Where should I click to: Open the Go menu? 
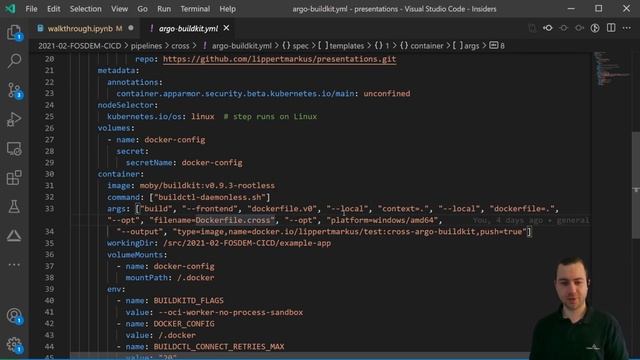(x=142, y=9)
